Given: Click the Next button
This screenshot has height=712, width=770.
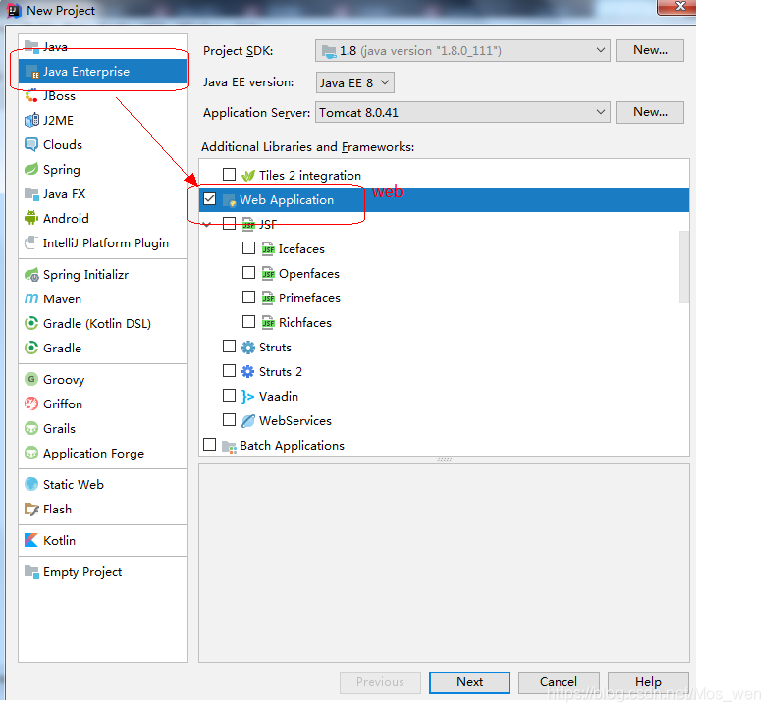Looking at the screenshot, I should click(x=469, y=682).
